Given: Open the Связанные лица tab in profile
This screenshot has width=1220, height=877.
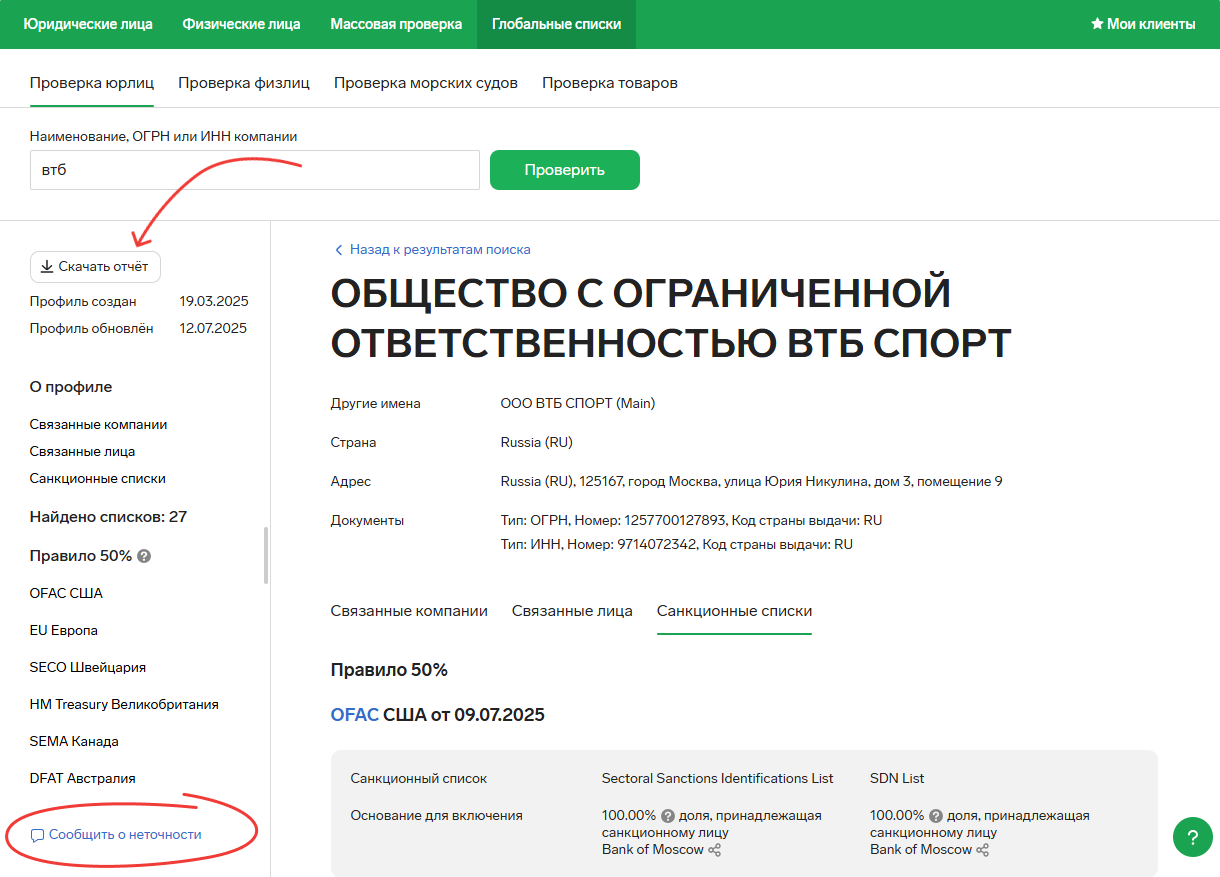Looking at the screenshot, I should tap(572, 611).
